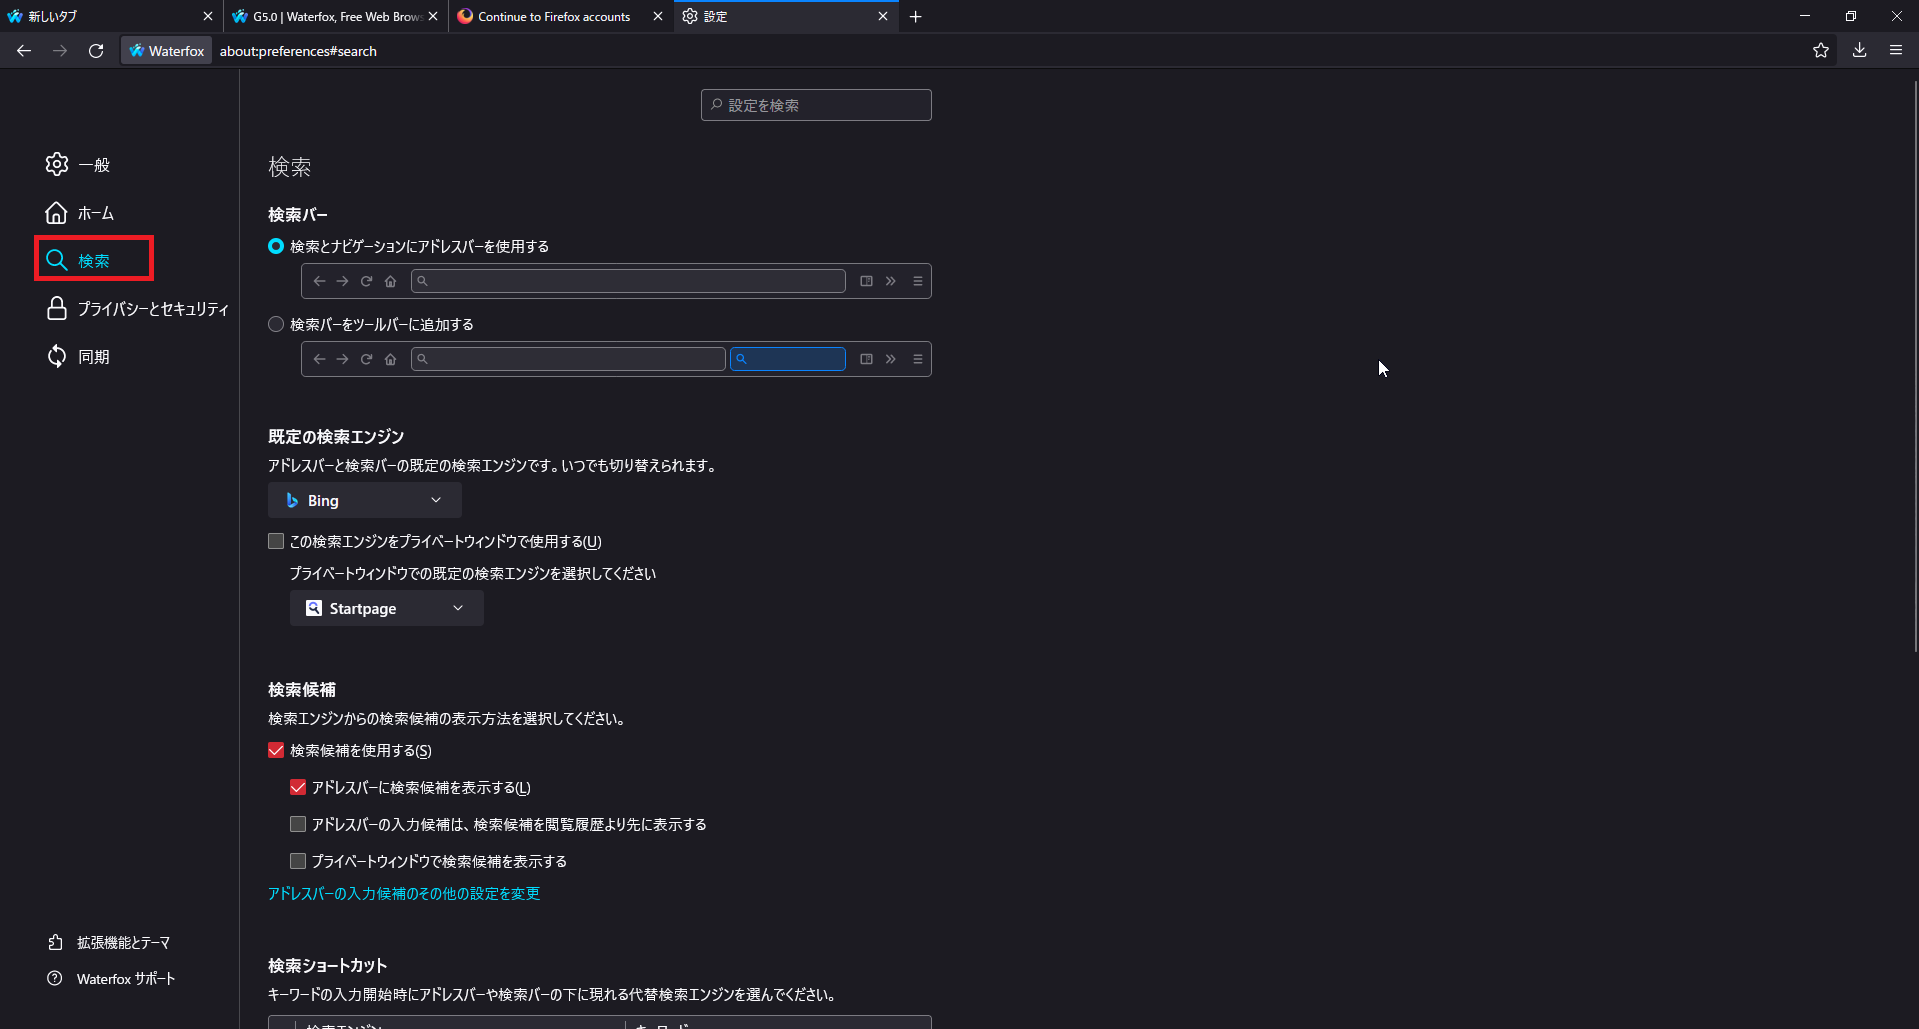1919x1029 pixels.
Task: Click the puzzle icon for 拡張機能とテーマ
Action: 55,942
